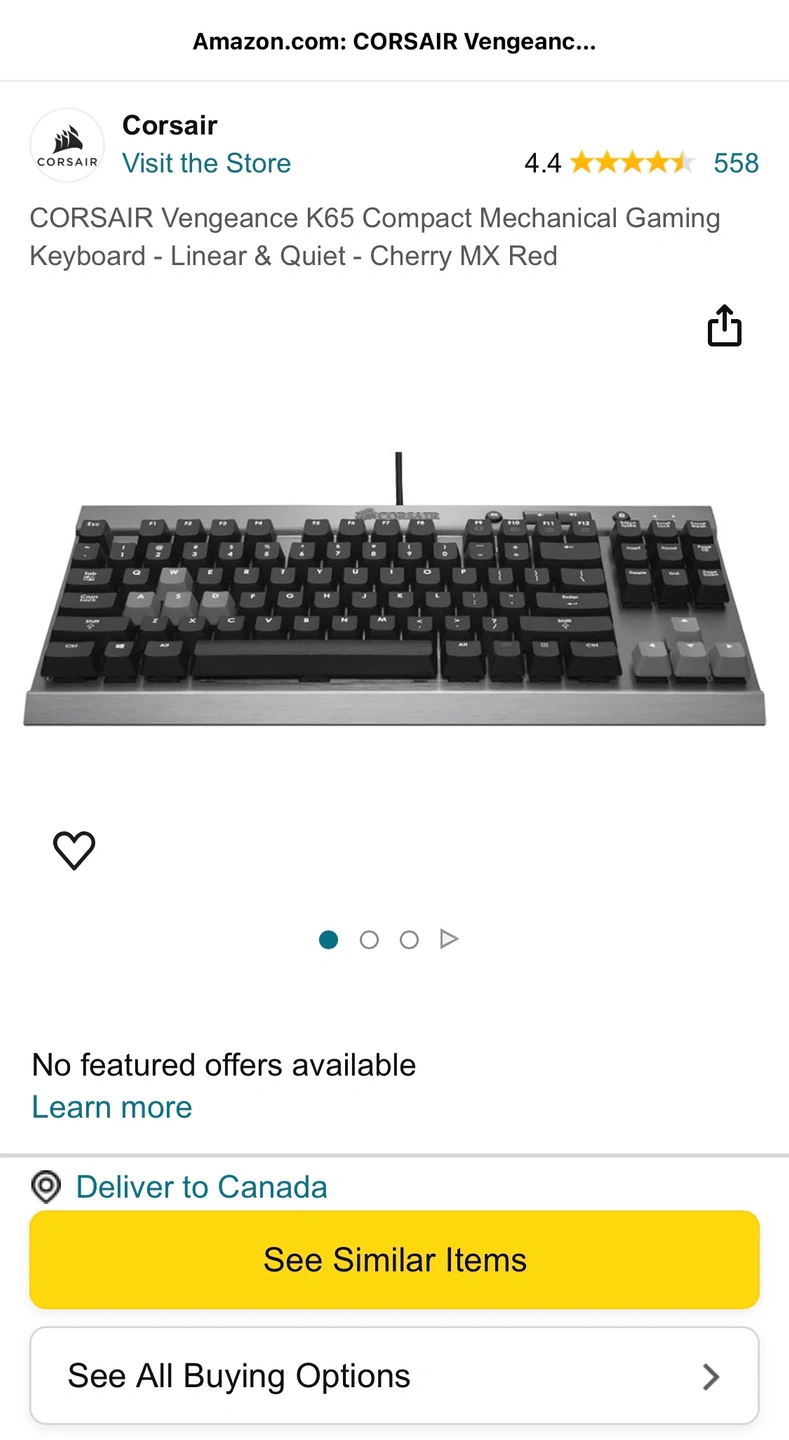
Task: Click the star rating graphic
Action: tap(632, 163)
